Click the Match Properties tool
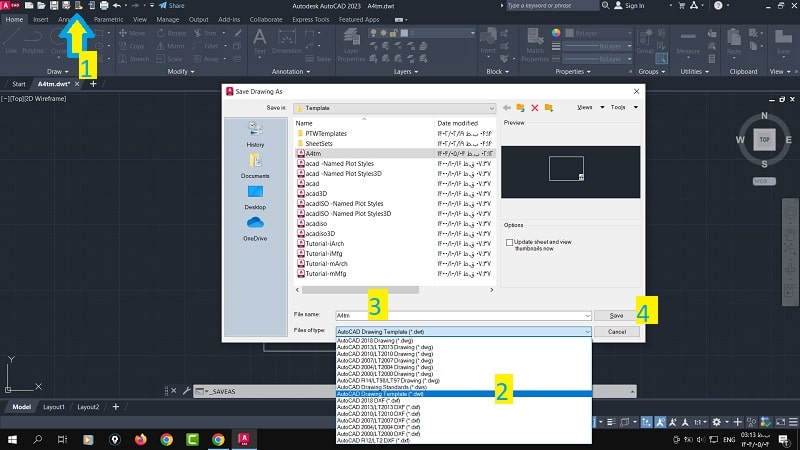The image size is (800, 450). point(535,45)
